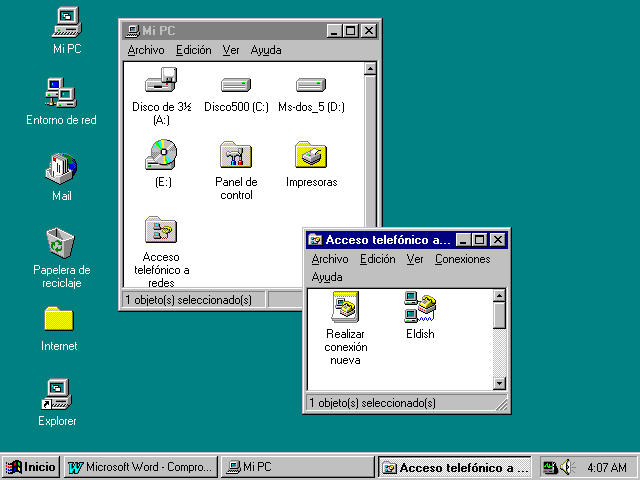Image resolution: width=640 pixels, height=480 pixels.
Task: Click the Acceso telefónico resize grip corner
Action: [x=501, y=404]
